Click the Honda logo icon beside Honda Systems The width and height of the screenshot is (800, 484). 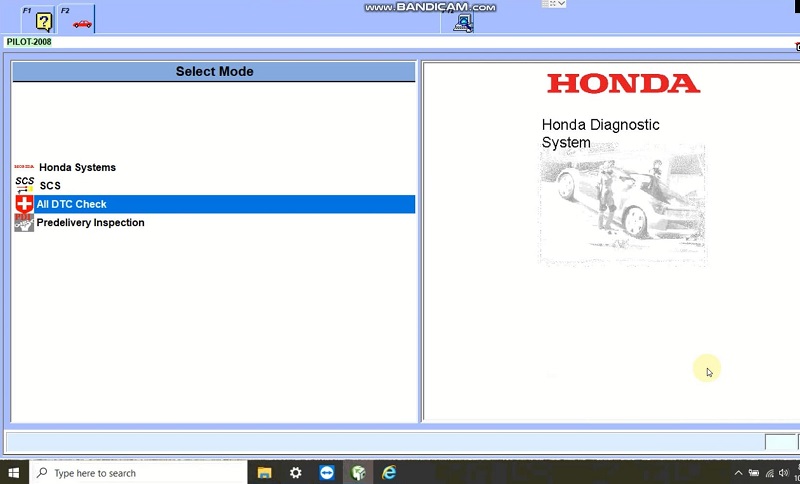(x=24, y=167)
